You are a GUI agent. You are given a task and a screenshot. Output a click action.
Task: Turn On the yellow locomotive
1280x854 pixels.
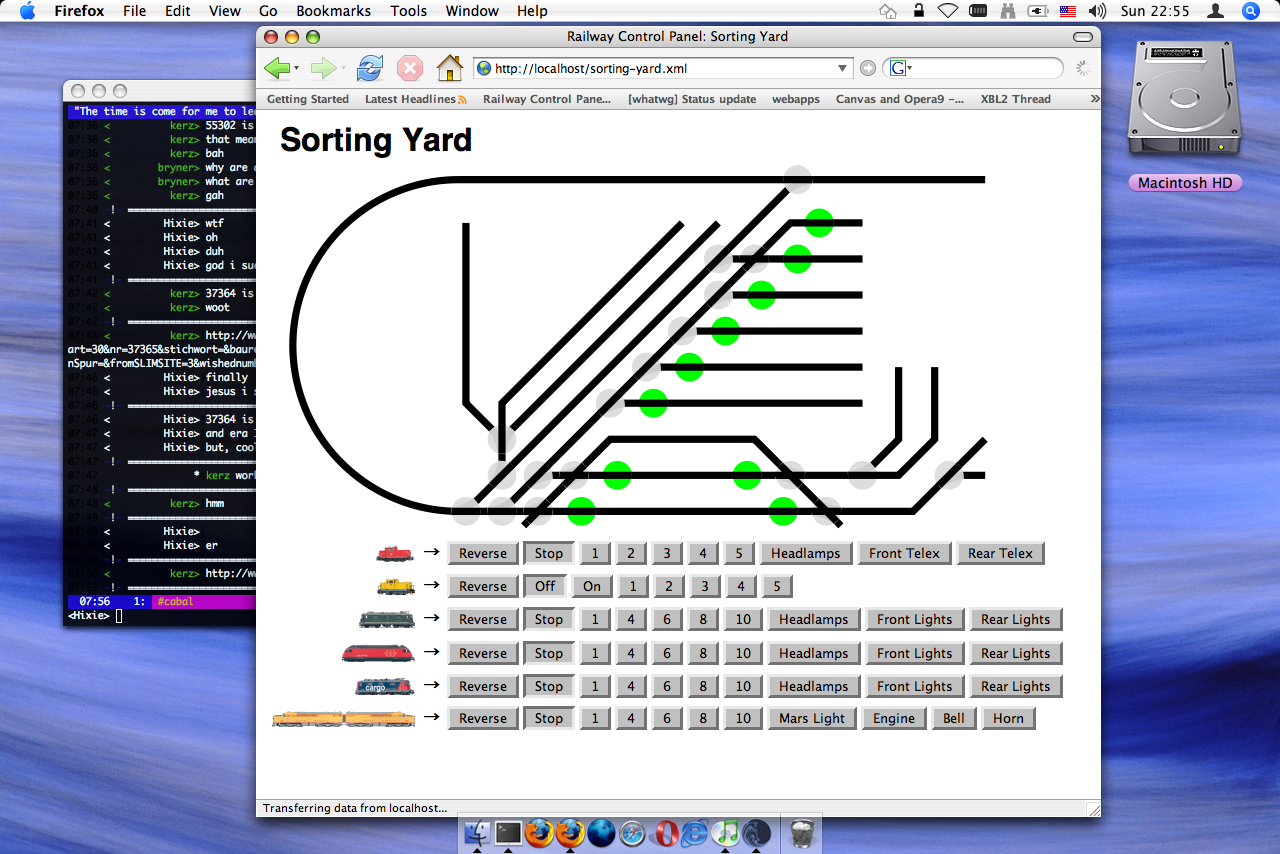point(592,586)
